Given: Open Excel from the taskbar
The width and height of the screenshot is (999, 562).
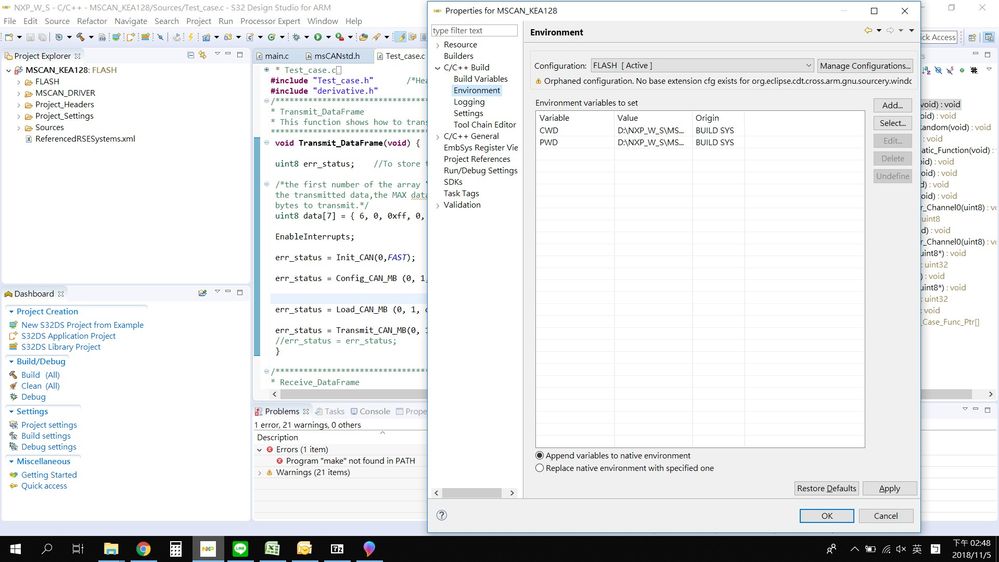Looking at the screenshot, I should click(272, 549).
